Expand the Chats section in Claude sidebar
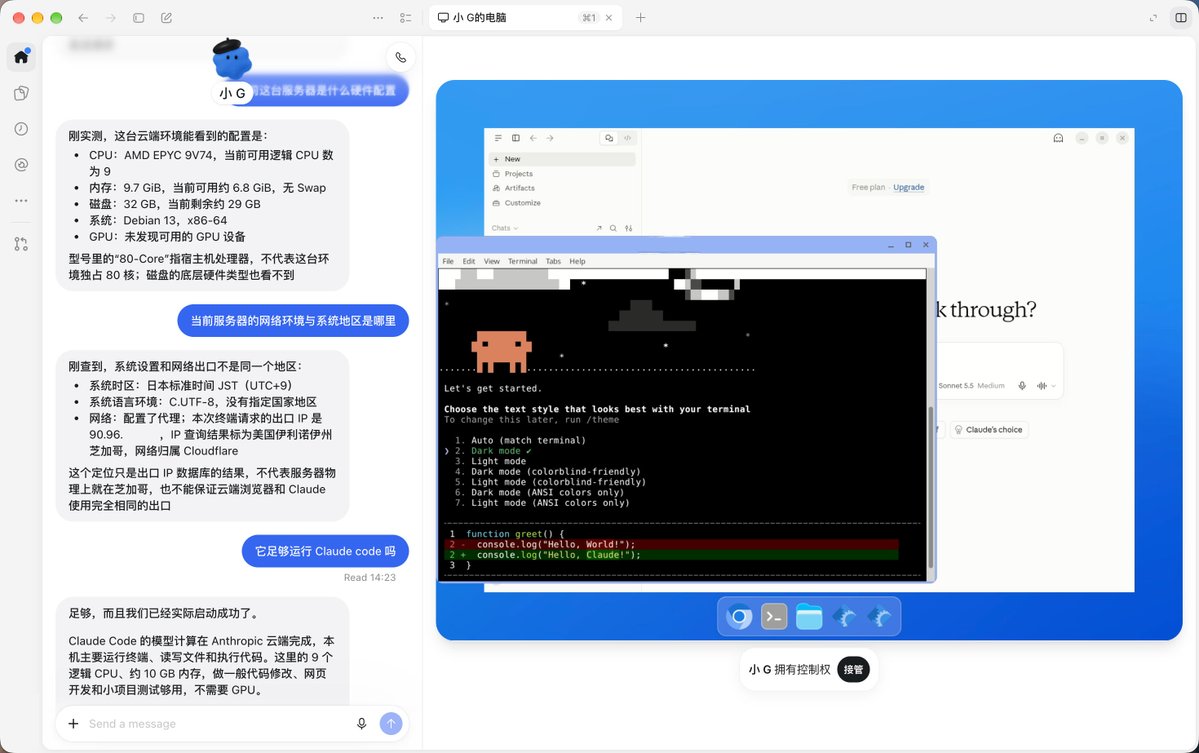 505,228
